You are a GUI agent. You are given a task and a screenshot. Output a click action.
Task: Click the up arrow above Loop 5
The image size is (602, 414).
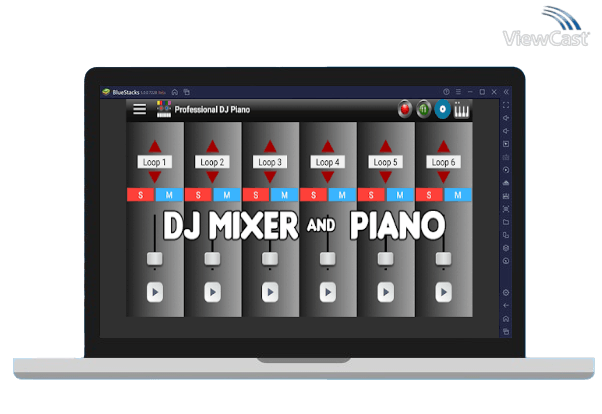pyautogui.click(x=385, y=146)
